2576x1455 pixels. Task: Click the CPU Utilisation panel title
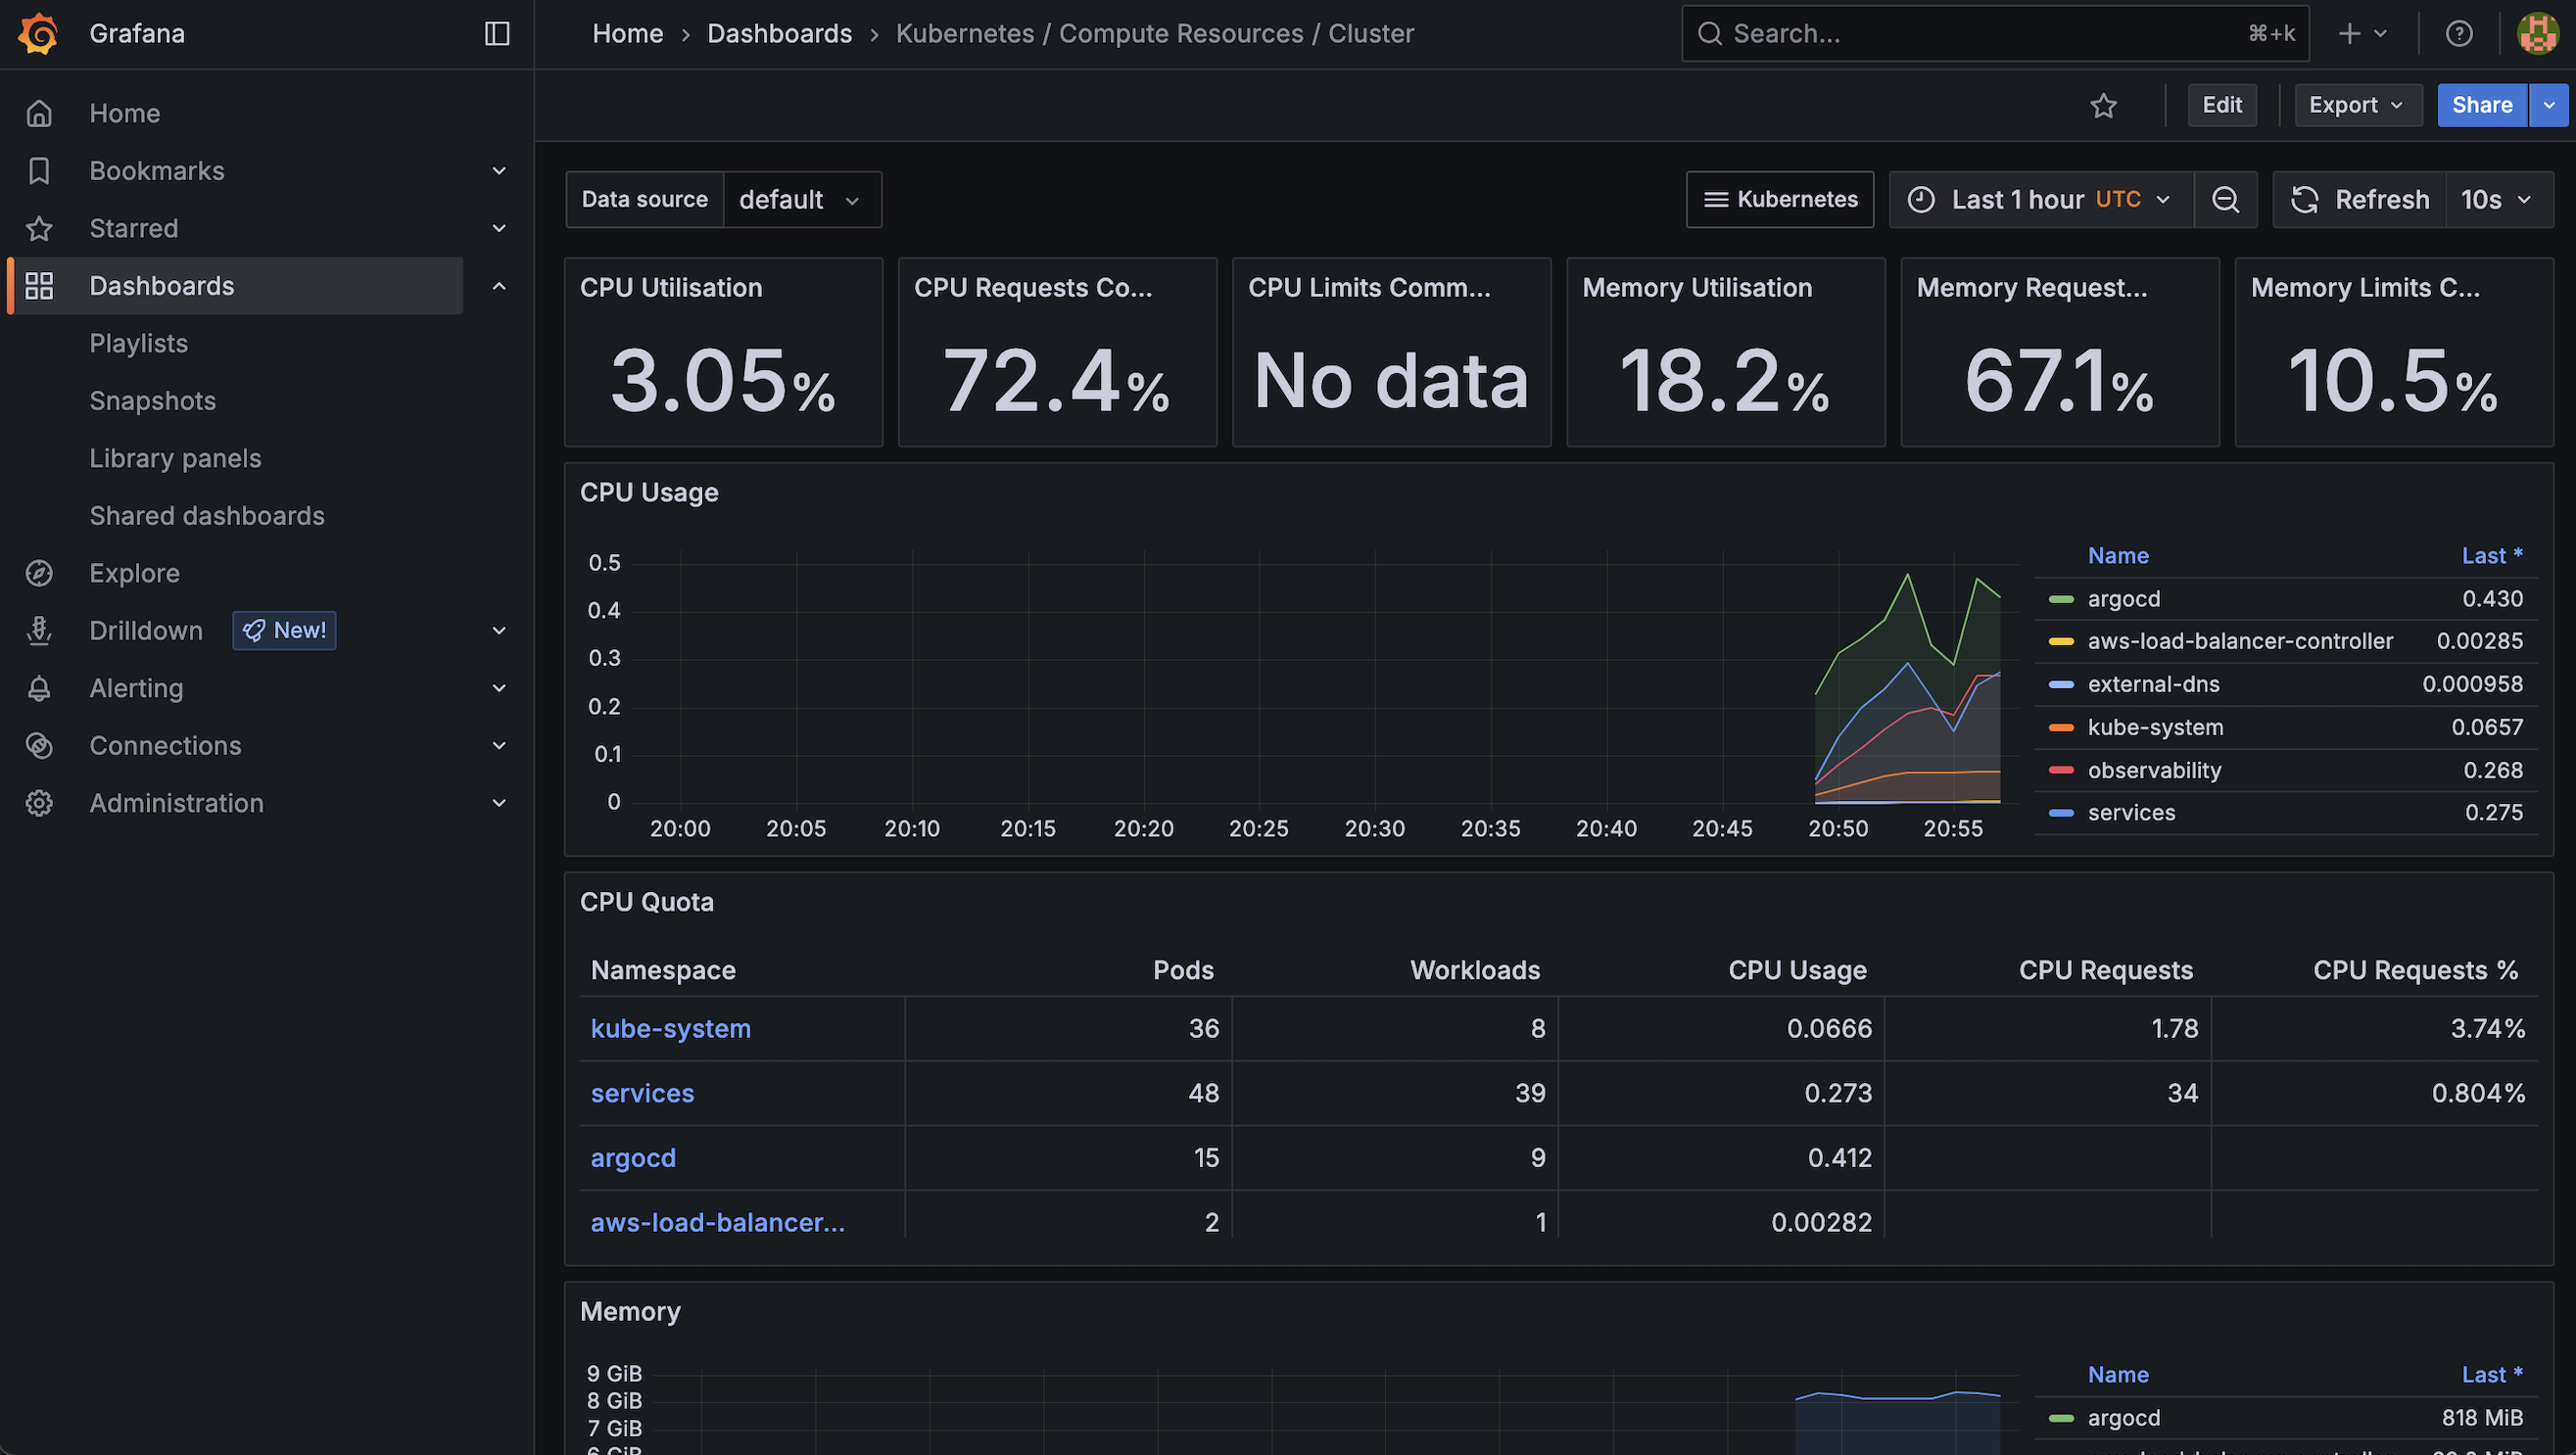[x=671, y=288]
